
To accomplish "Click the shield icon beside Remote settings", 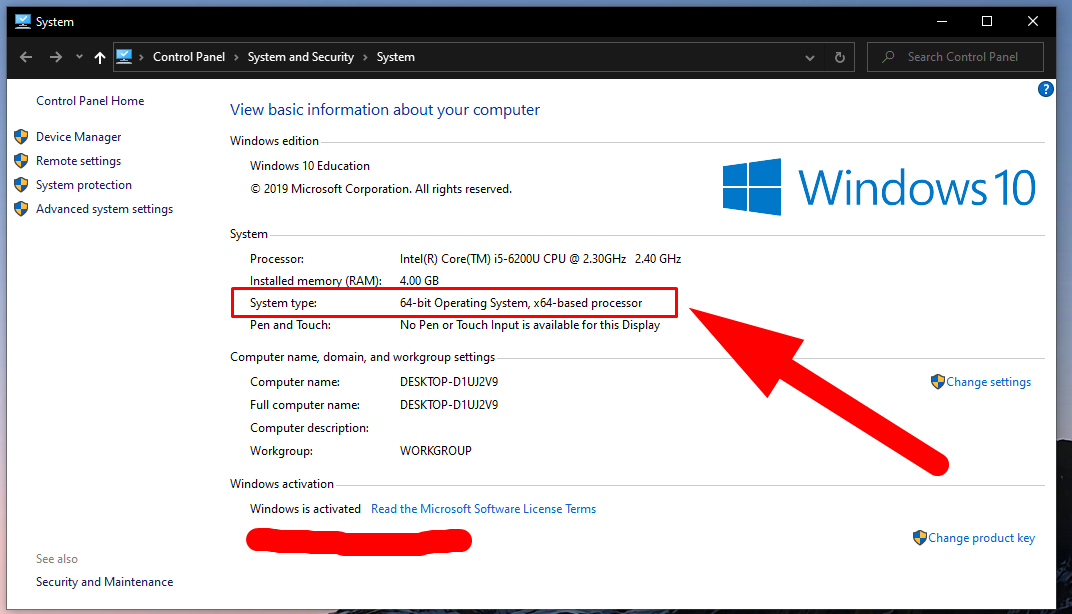I will (x=21, y=161).
